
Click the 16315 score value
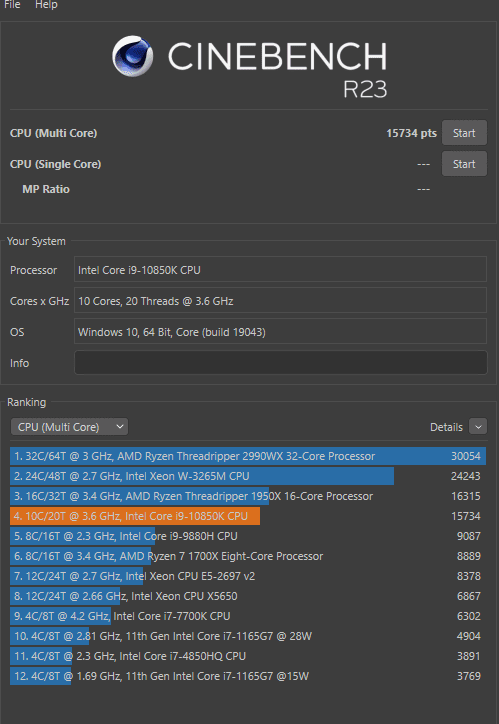coord(466,496)
